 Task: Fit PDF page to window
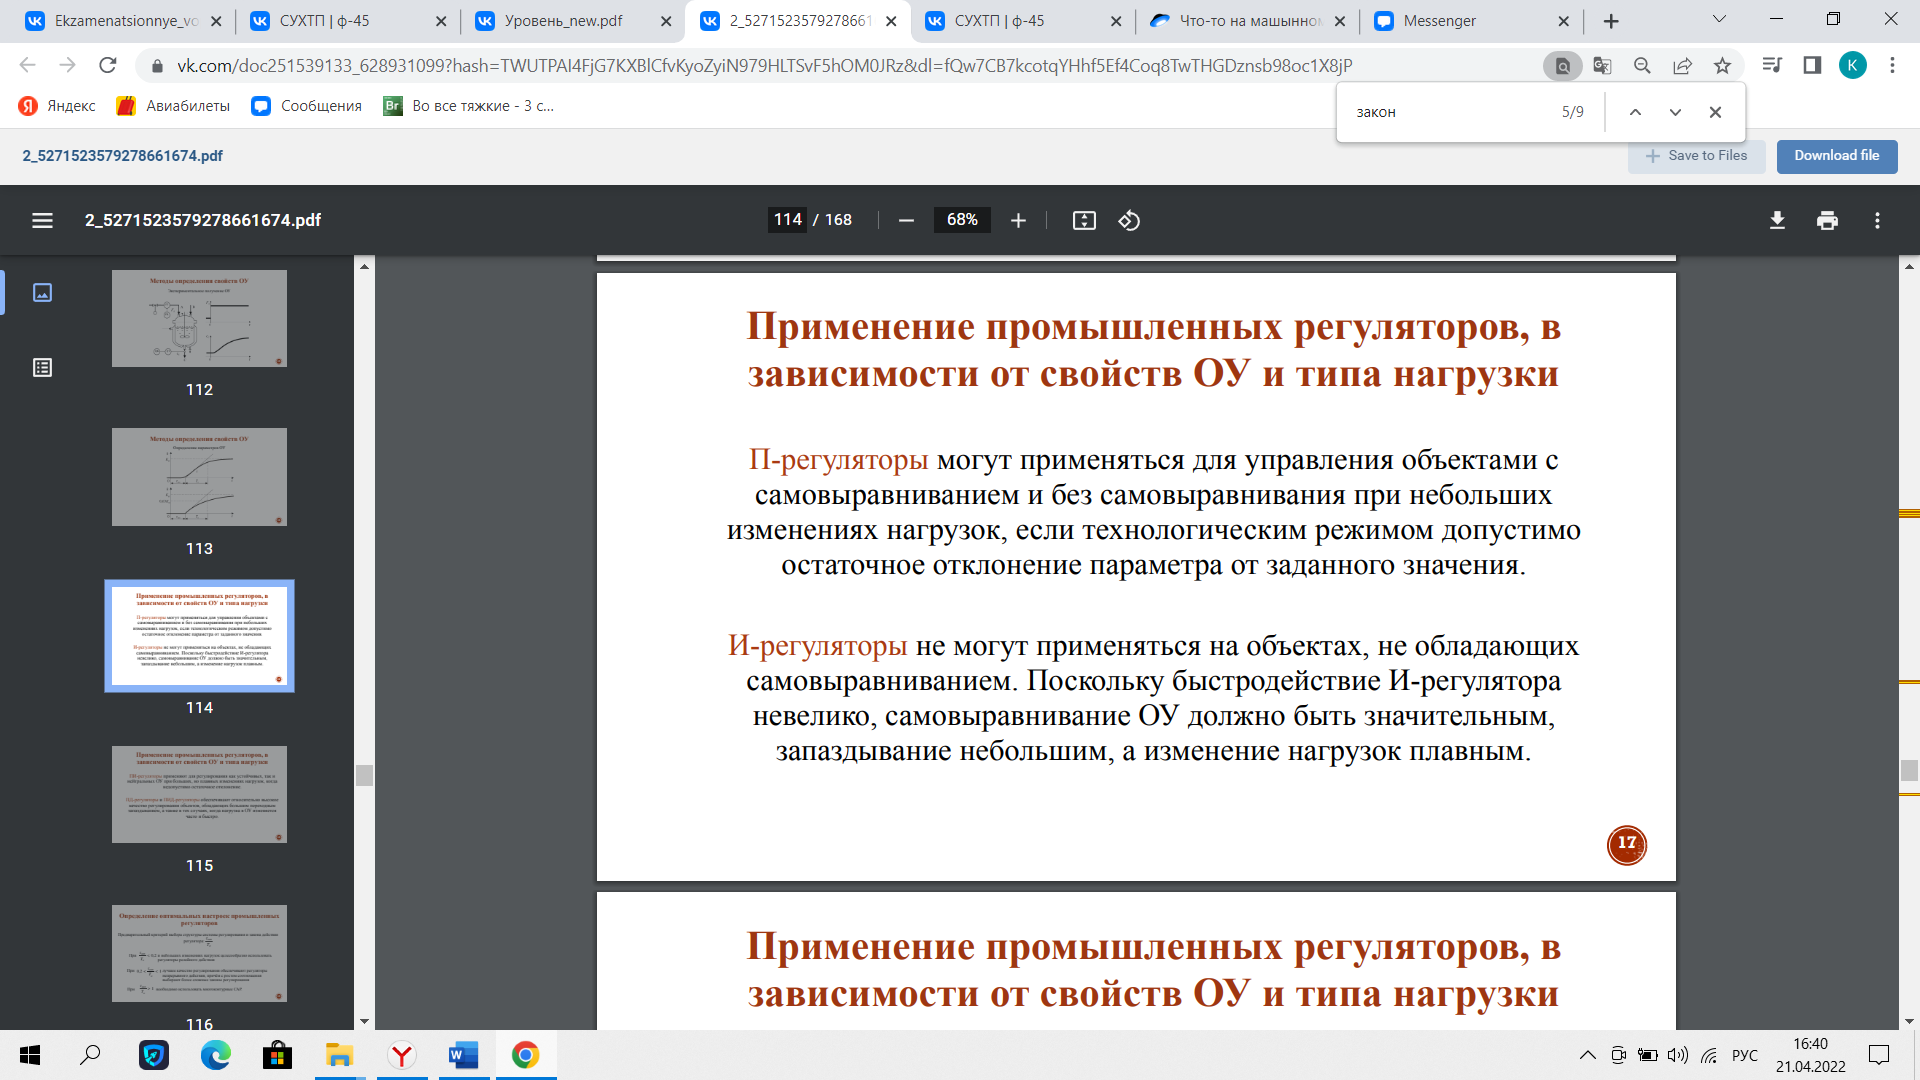(x=1084, y=220)
